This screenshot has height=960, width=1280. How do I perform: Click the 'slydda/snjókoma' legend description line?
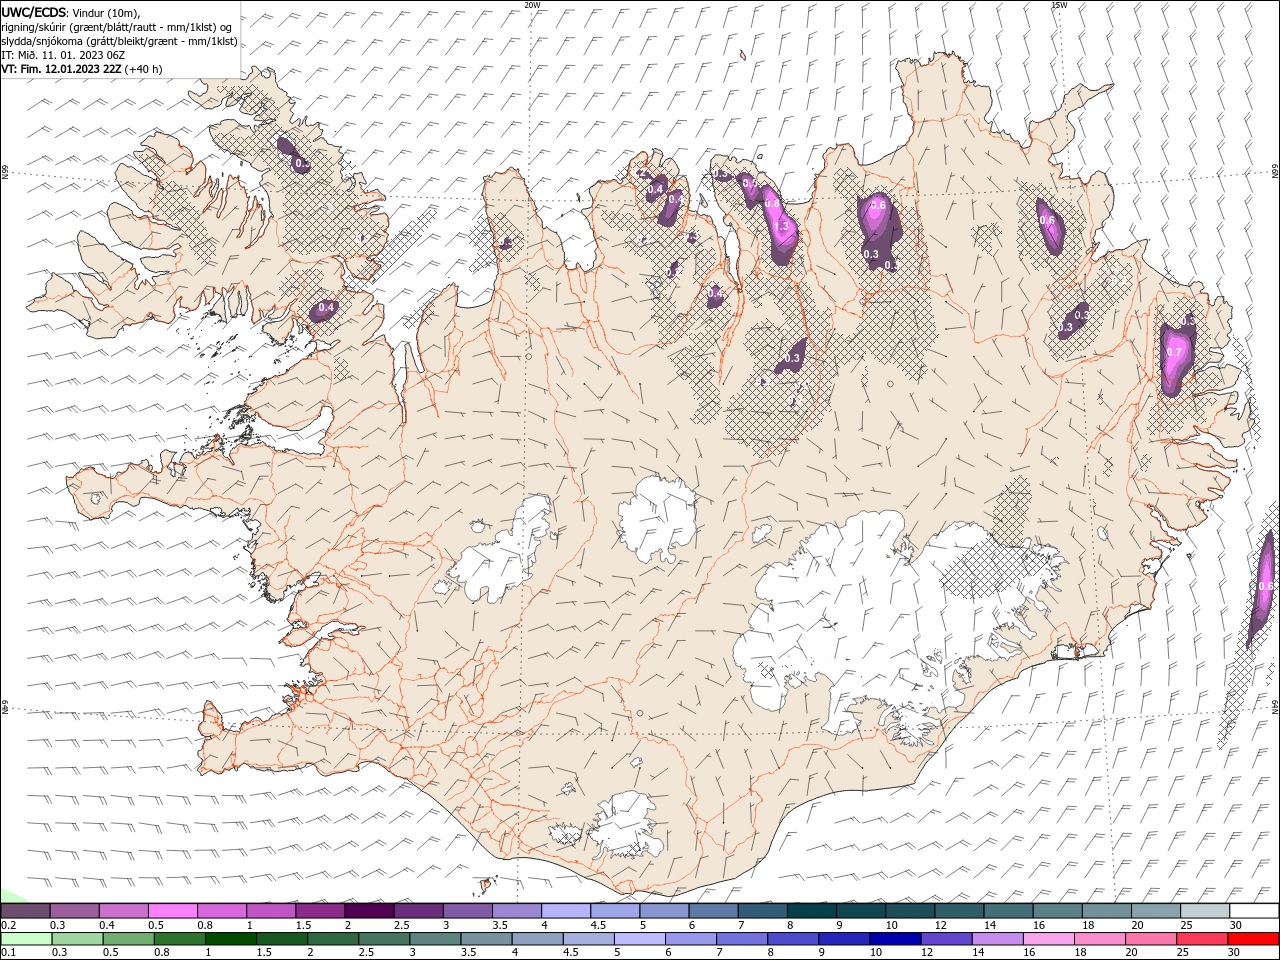point(119,41)
